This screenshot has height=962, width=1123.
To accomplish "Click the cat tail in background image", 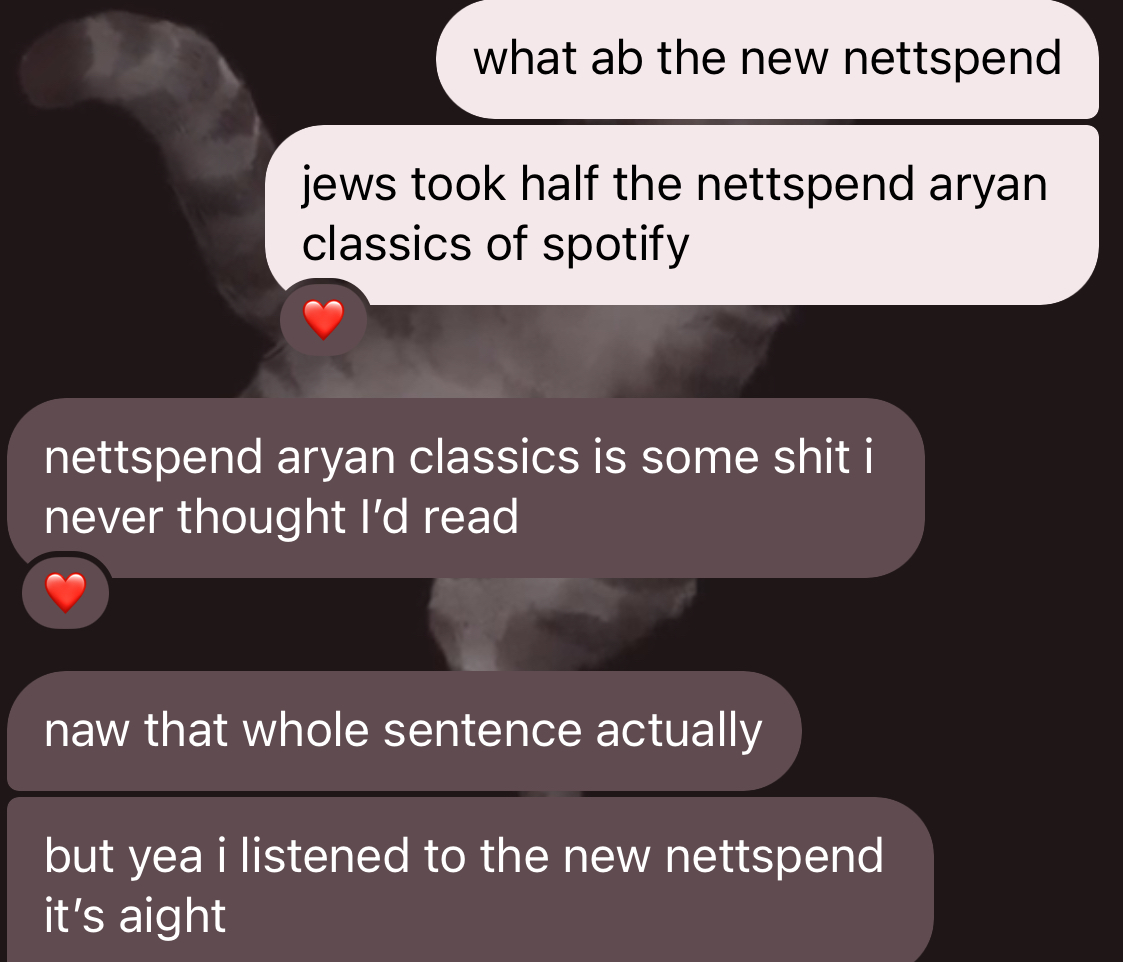I will (143, 93).
